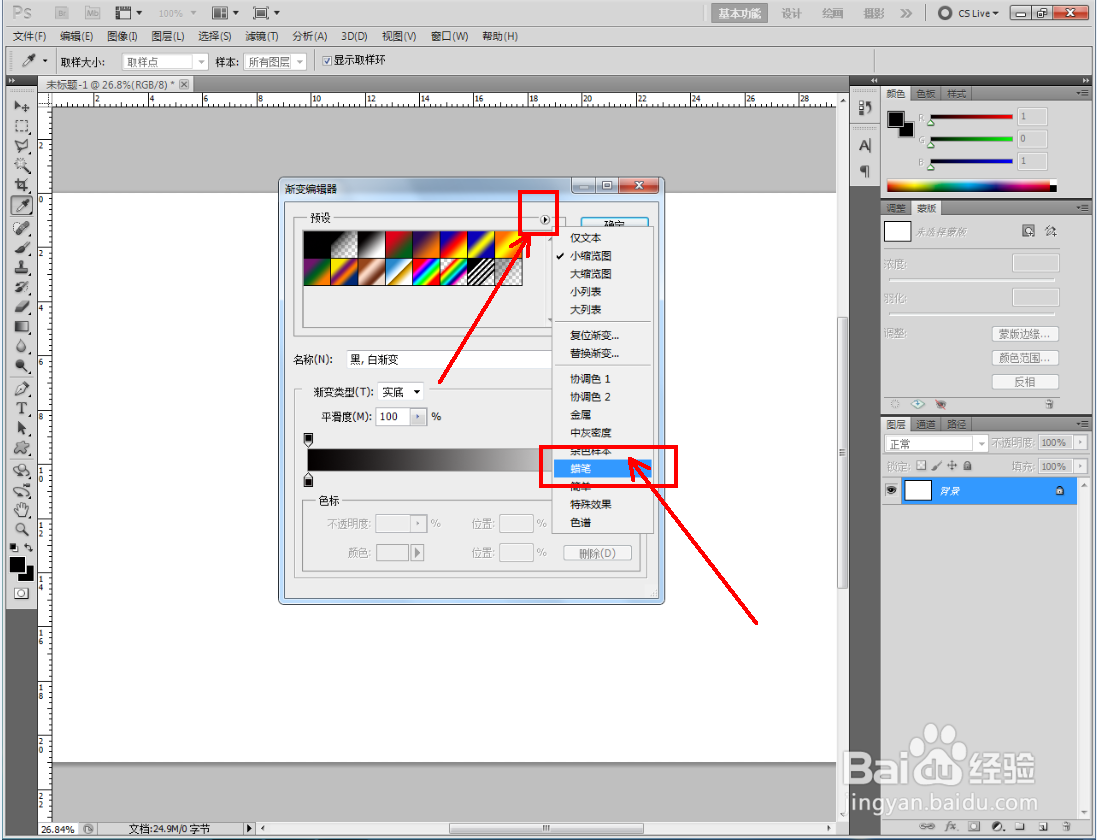Toggle lock position icon
The width and height of the screenshot is (1097, 840).
tap(951, 466)
